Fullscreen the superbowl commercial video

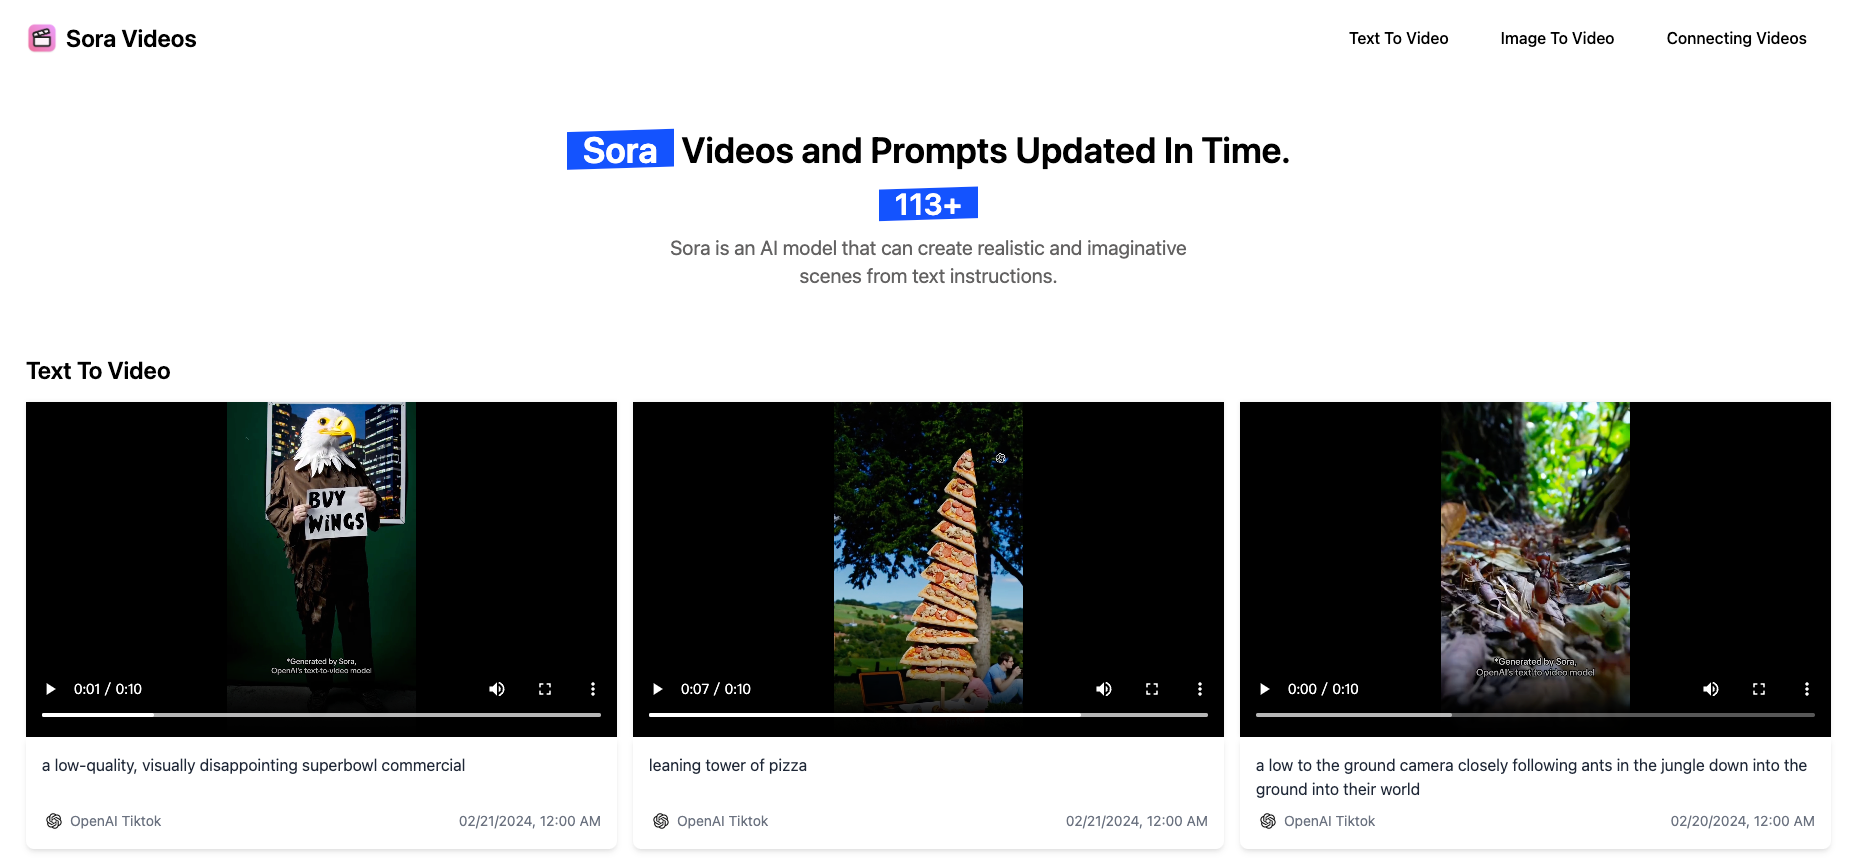click(545, 689)
